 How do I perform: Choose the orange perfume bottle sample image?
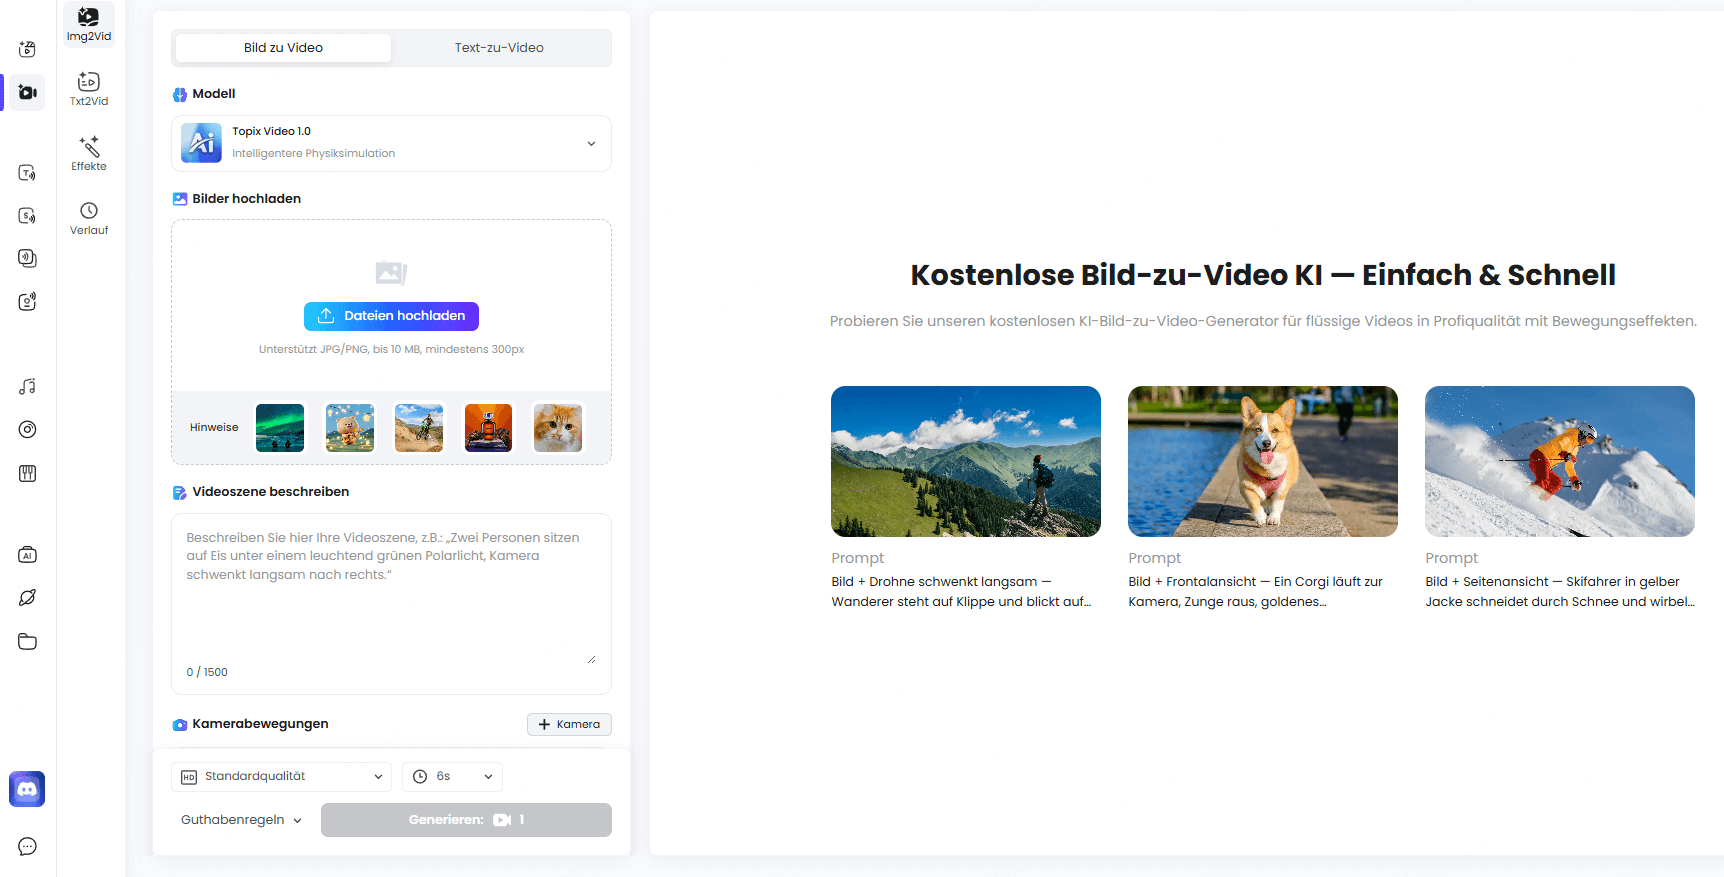point(489,427)
